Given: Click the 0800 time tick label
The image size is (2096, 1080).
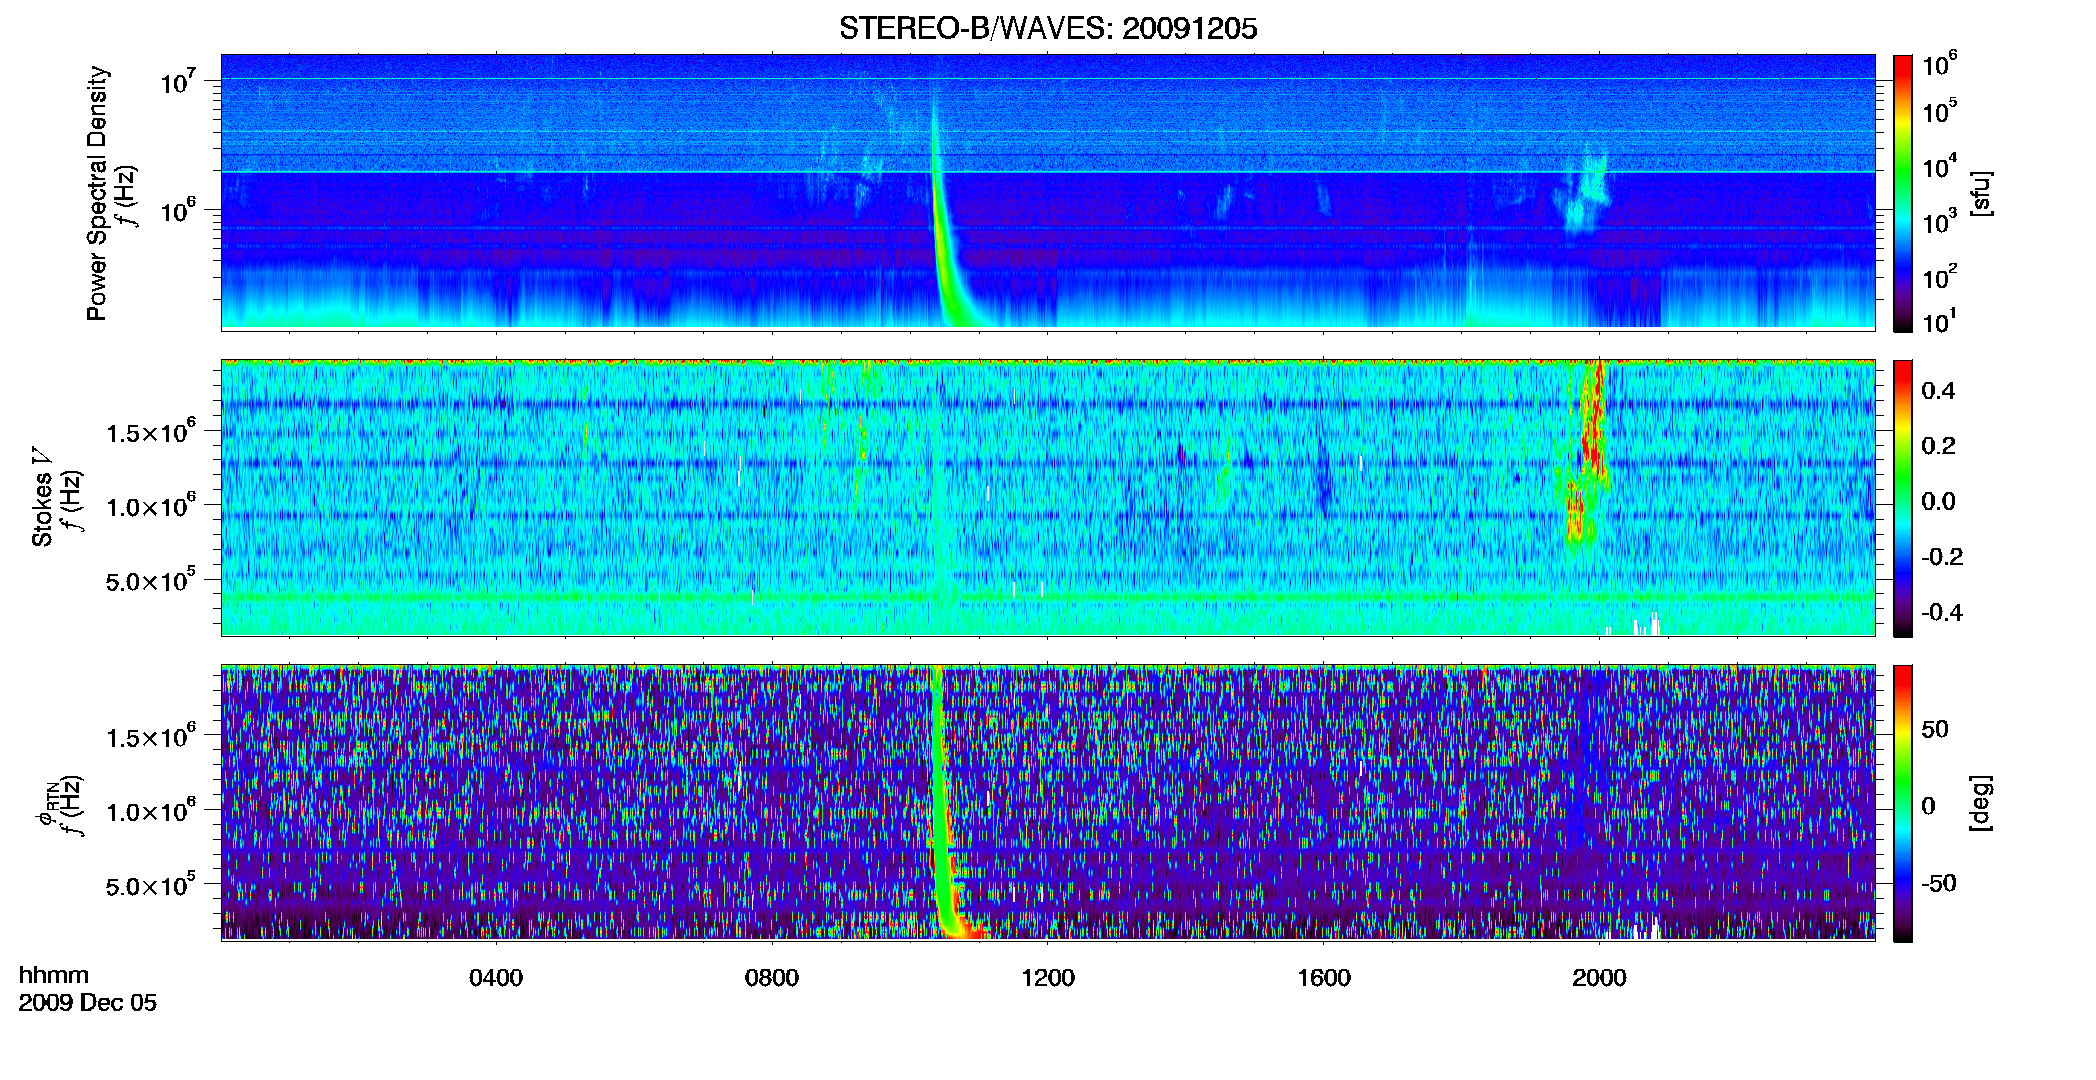Looking at the screenshot, I should (x=772, y=978).
